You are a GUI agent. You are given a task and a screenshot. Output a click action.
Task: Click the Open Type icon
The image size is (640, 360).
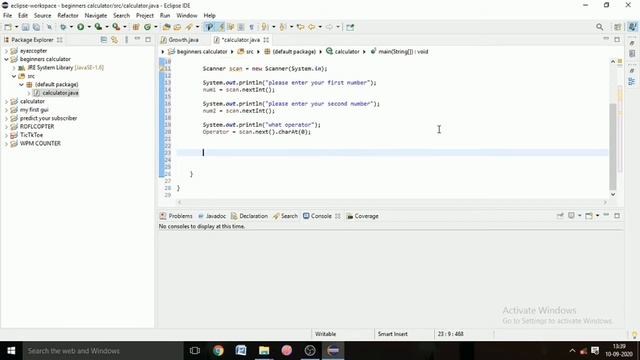(x=167, y=27)
